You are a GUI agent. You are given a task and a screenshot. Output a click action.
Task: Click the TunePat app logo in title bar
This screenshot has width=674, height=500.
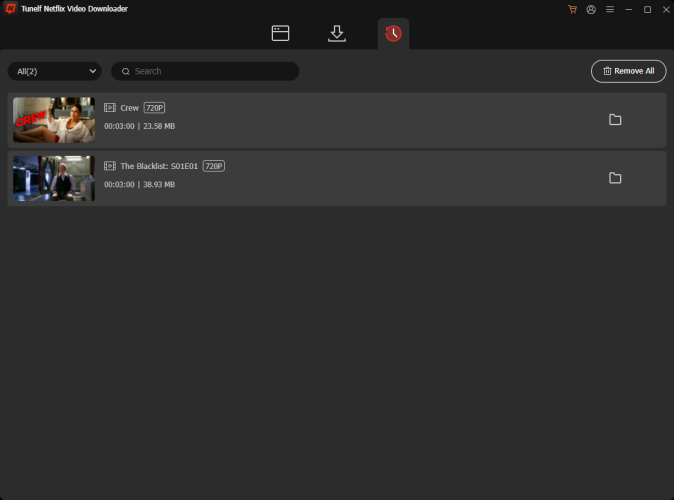[x=9, y=9]
